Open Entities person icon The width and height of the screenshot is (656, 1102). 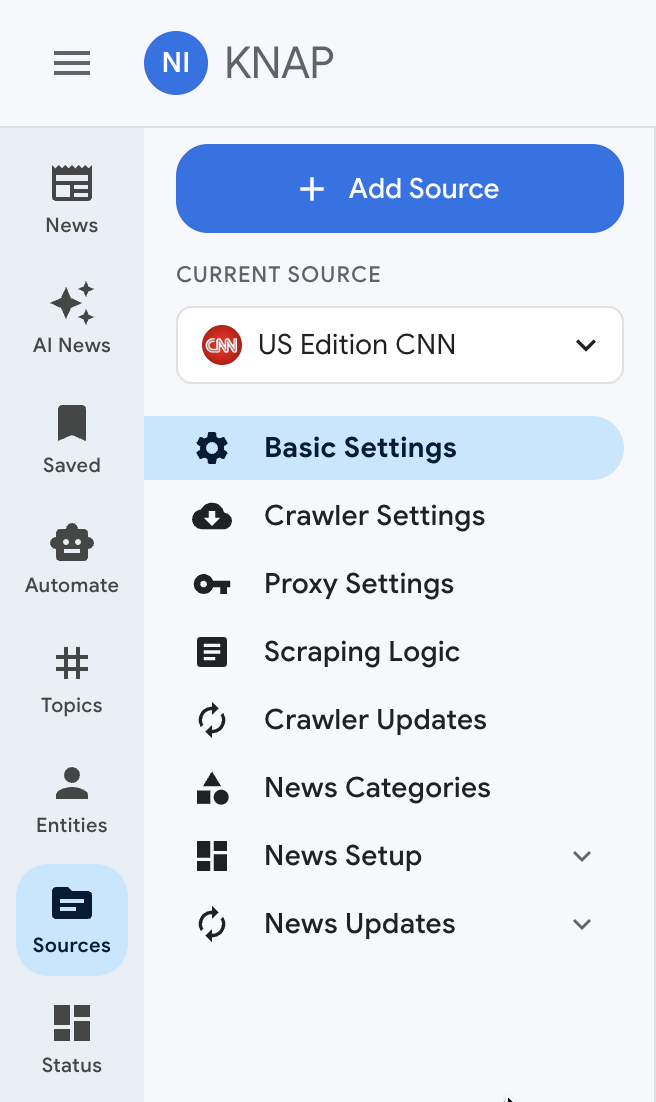[x=72, y=784]
